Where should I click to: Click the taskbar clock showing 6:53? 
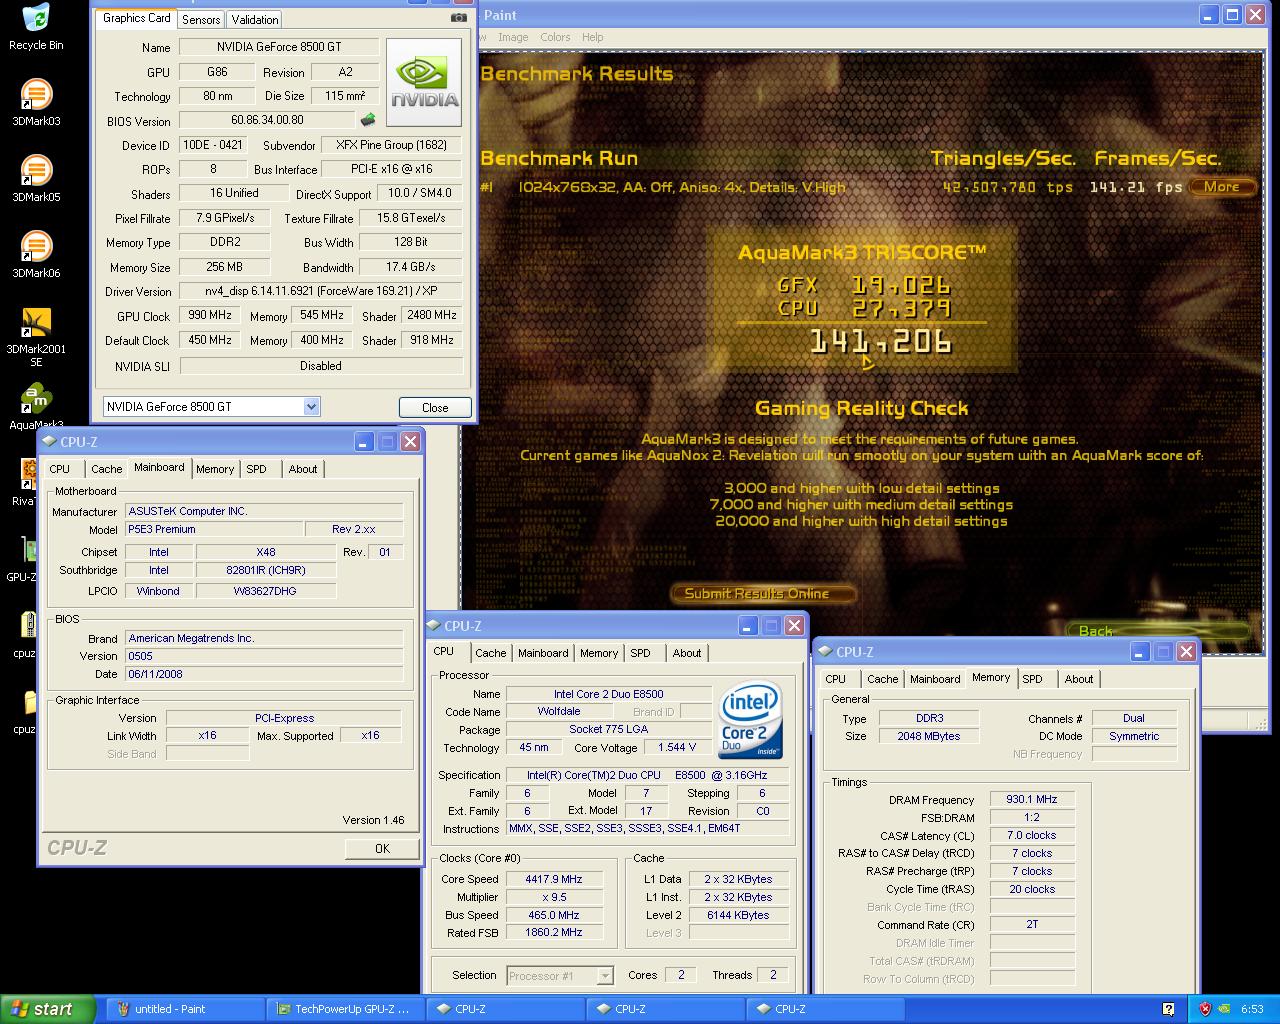click(x=1252, y=1009)
